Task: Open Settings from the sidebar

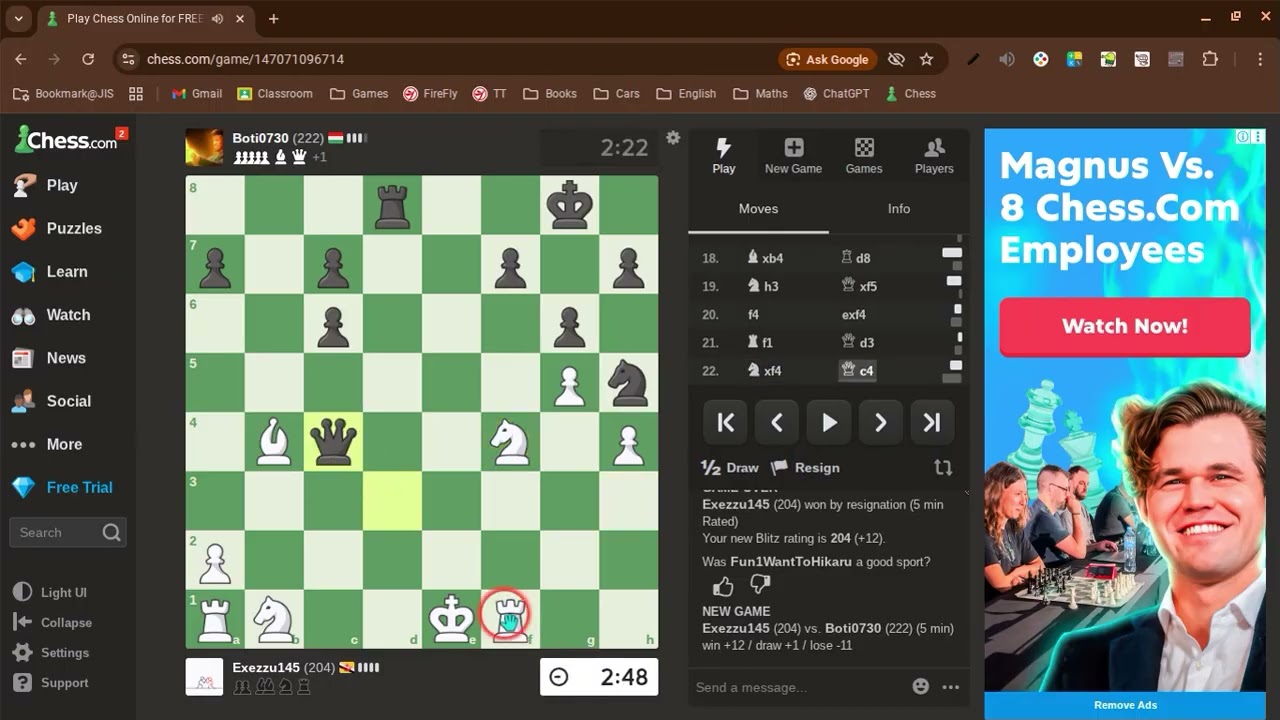Action: pos(52,652)
